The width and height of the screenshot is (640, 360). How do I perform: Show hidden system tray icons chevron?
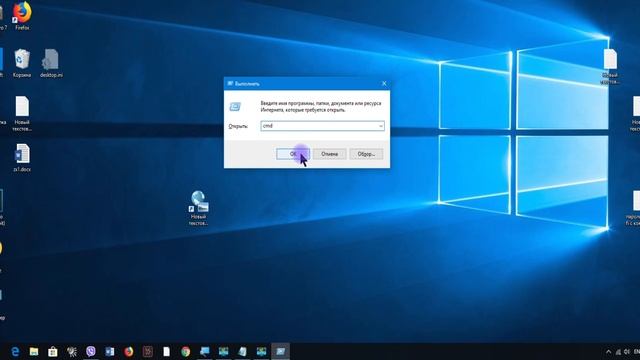609,352
